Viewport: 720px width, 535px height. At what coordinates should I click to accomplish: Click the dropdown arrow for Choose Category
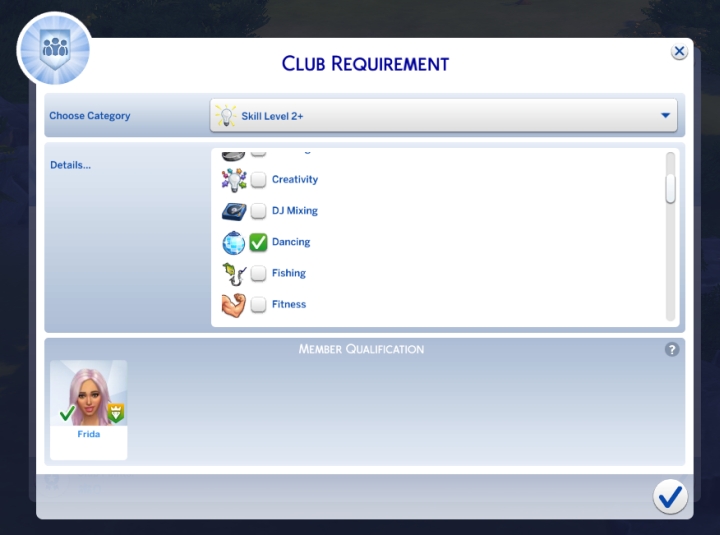pyautogui.click(x=665, y=115)
